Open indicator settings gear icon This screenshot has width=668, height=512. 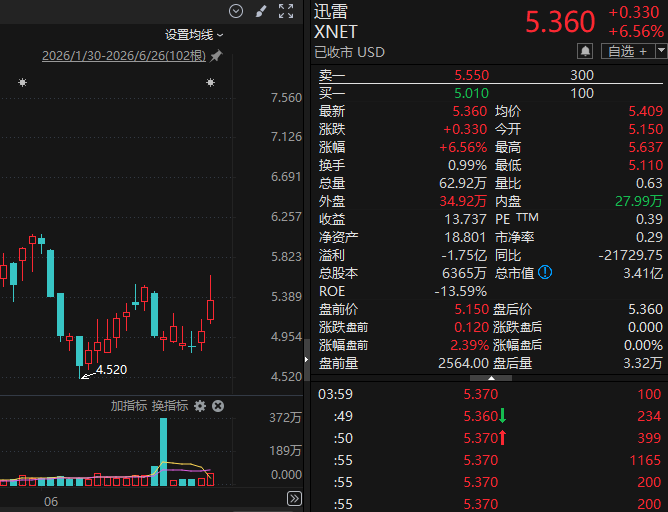coord(200,406)
